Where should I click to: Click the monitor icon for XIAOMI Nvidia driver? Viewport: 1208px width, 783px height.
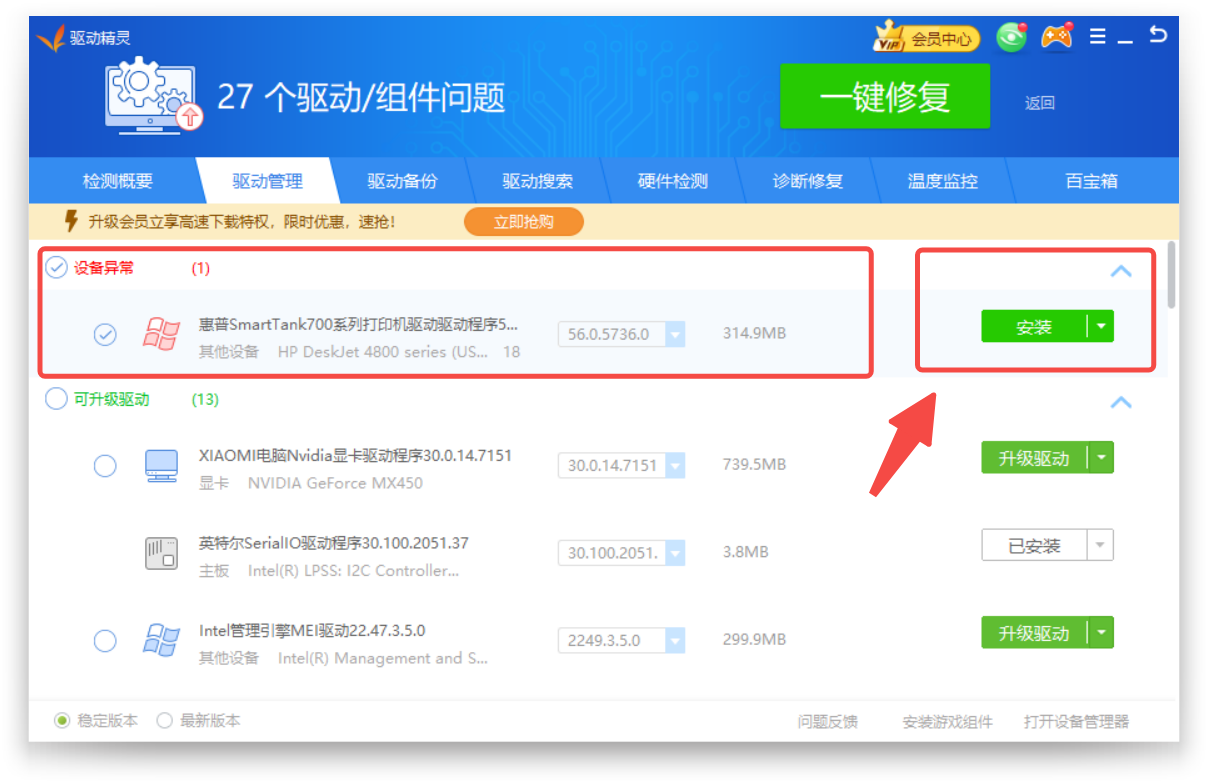point(161,465)
